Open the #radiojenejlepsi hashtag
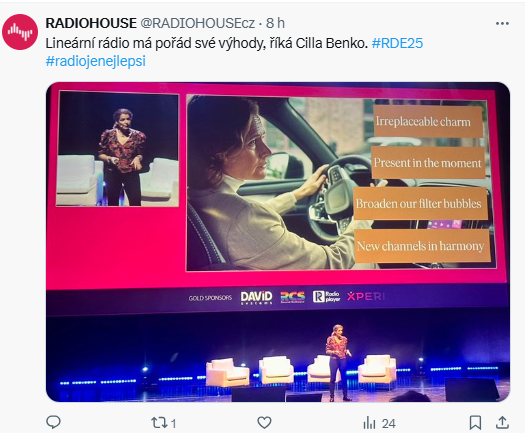 pyautogui.click(x=96, y=61)
